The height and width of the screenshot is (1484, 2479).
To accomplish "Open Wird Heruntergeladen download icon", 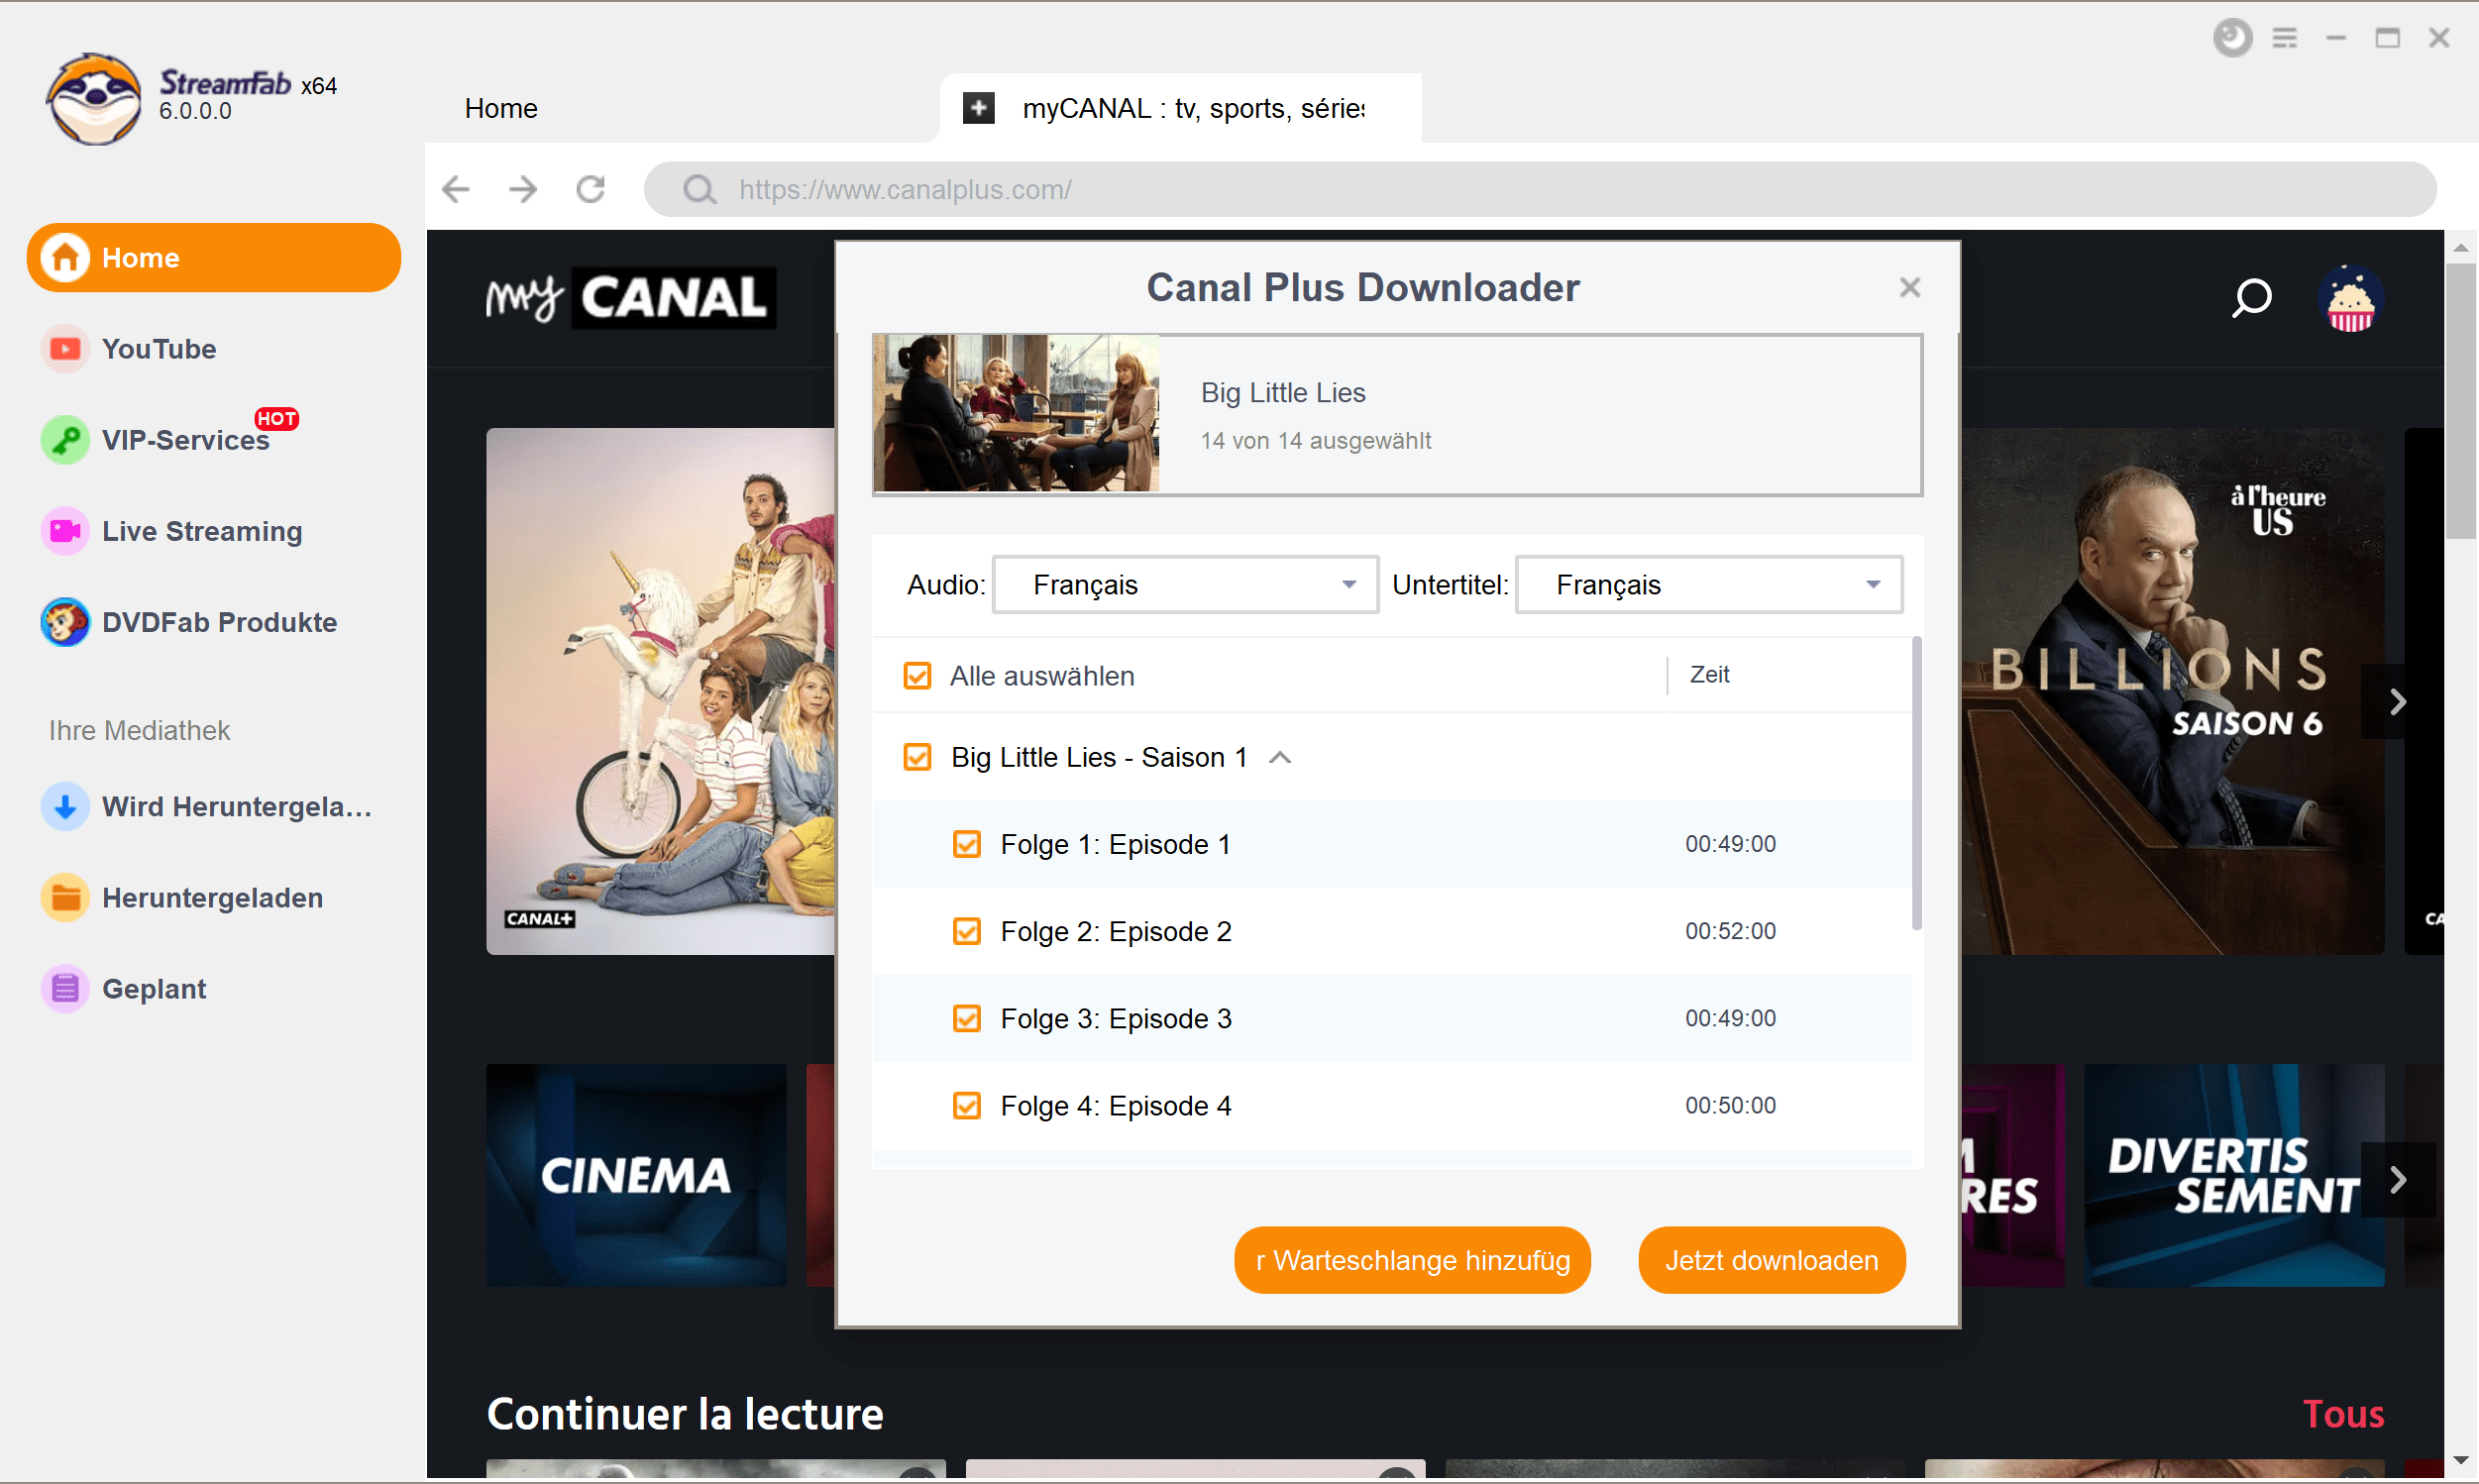I will click(x=65, y=806).
